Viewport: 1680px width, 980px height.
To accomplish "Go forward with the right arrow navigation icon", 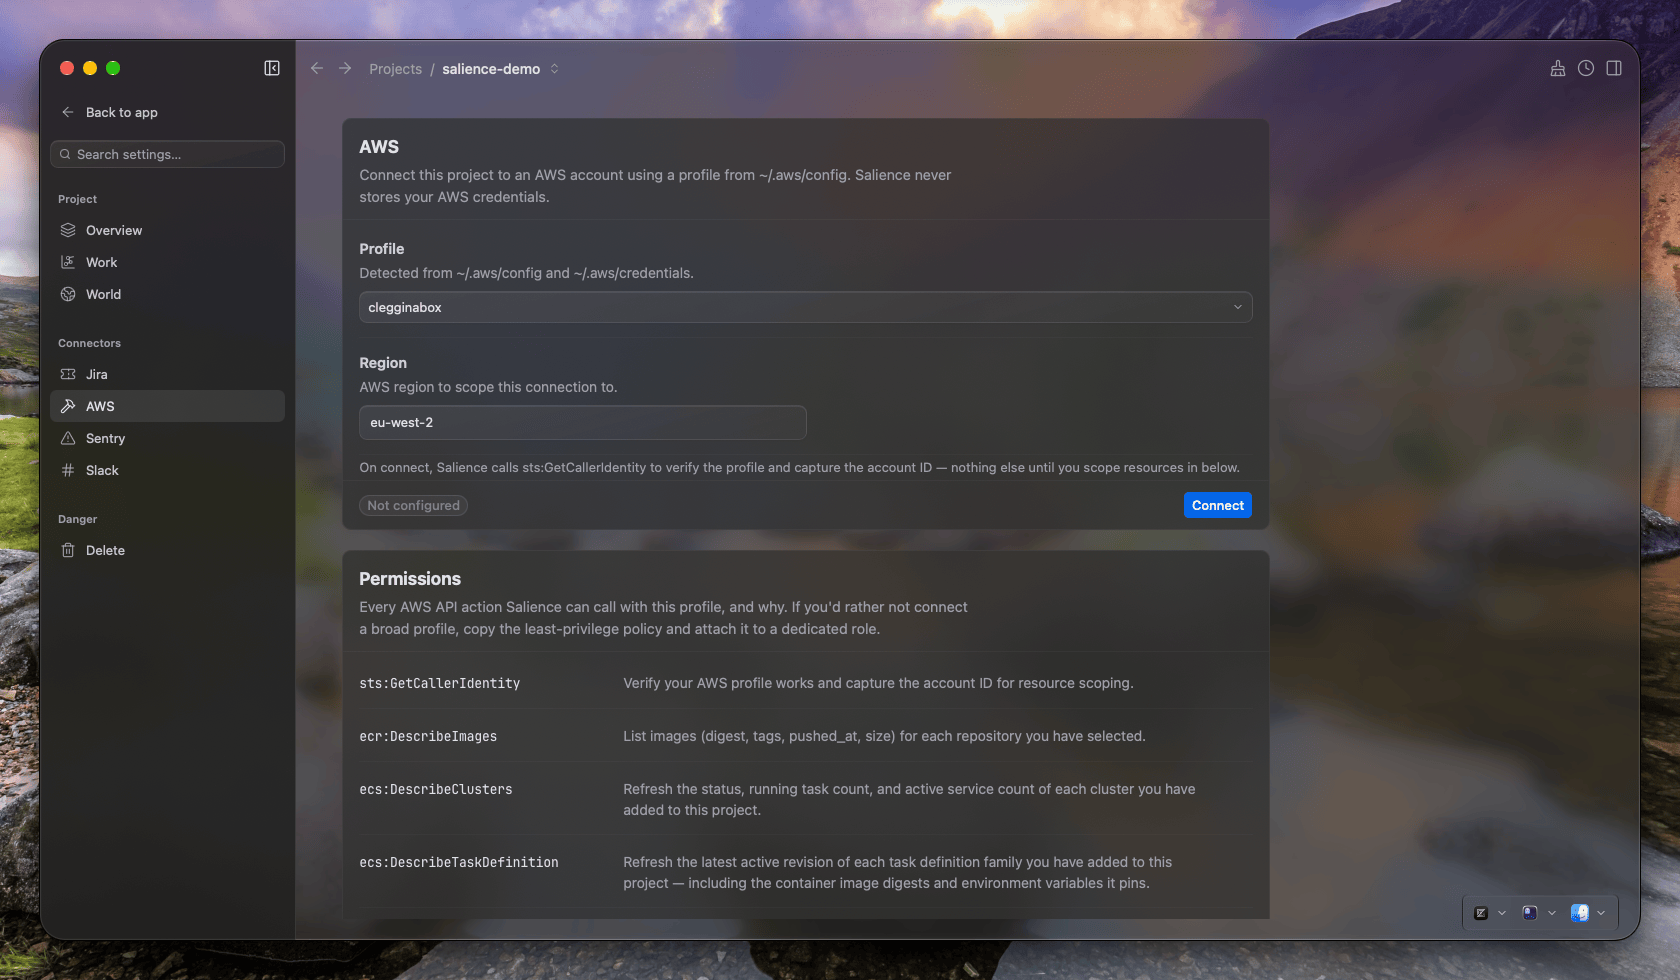I will coord(345,68).
